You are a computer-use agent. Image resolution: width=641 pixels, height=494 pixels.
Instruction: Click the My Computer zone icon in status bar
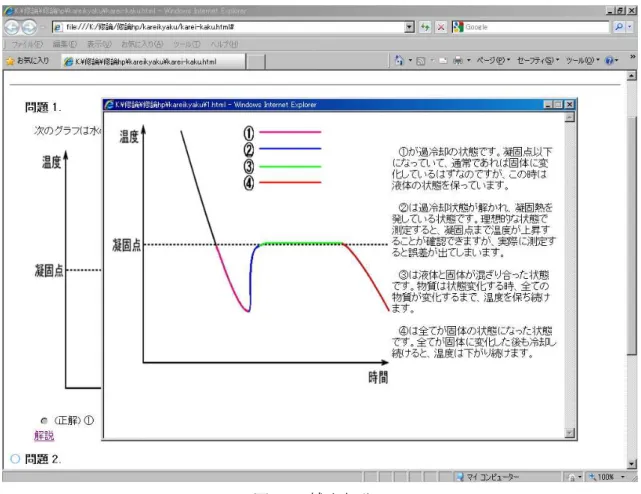pos(460,477)
